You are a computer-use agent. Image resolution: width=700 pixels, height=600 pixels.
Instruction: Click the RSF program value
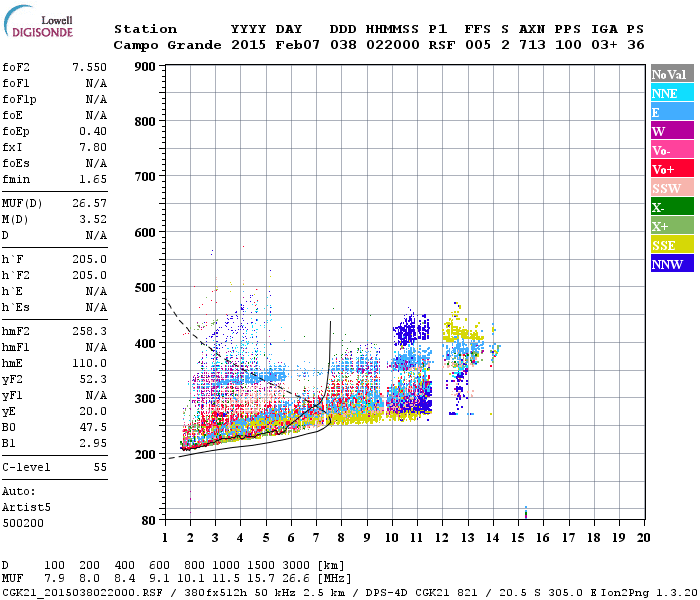pos(442,45)
